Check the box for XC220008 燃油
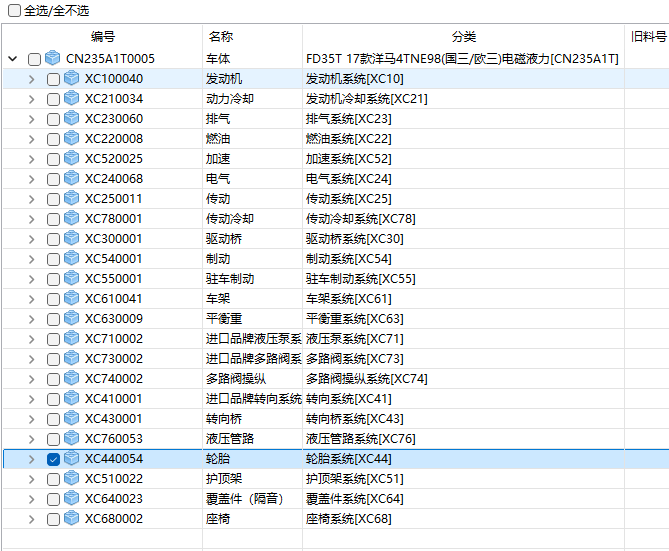669x551 pixels. [53, 139]
